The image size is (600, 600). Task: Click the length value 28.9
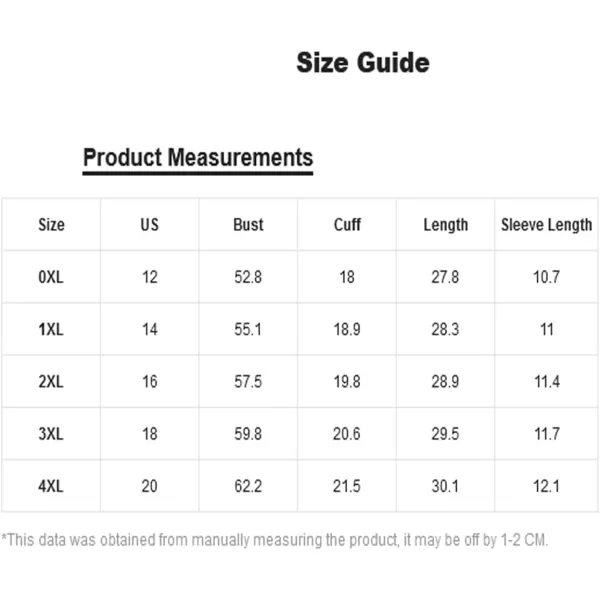(x=445, y=382)
